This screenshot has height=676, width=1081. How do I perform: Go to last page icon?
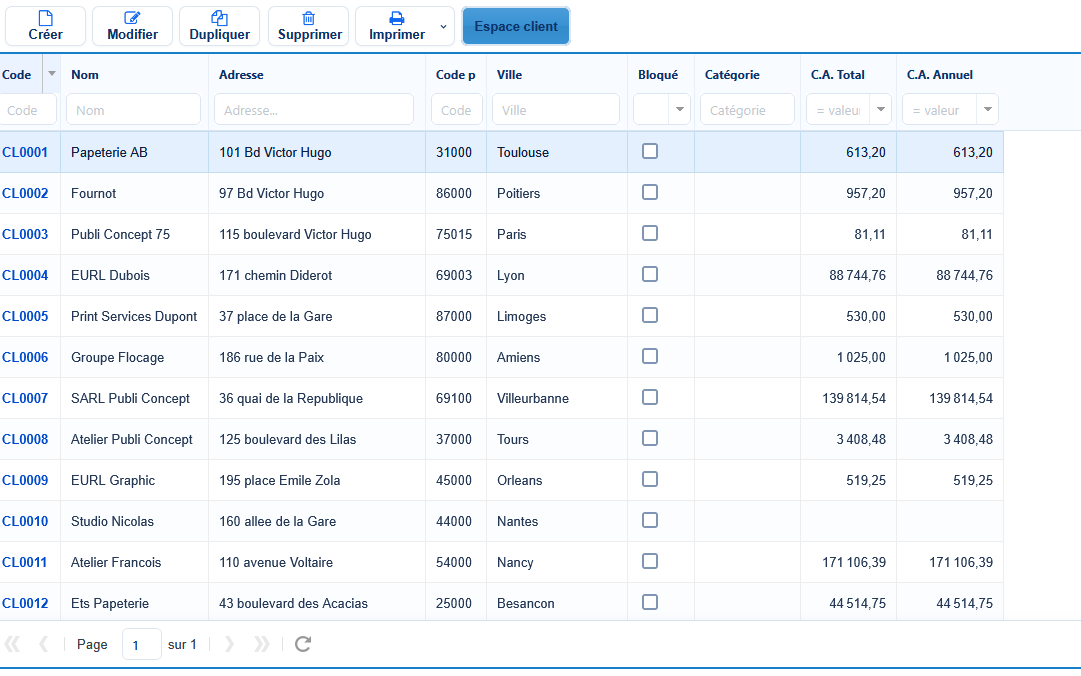click(x=261, y=644)
